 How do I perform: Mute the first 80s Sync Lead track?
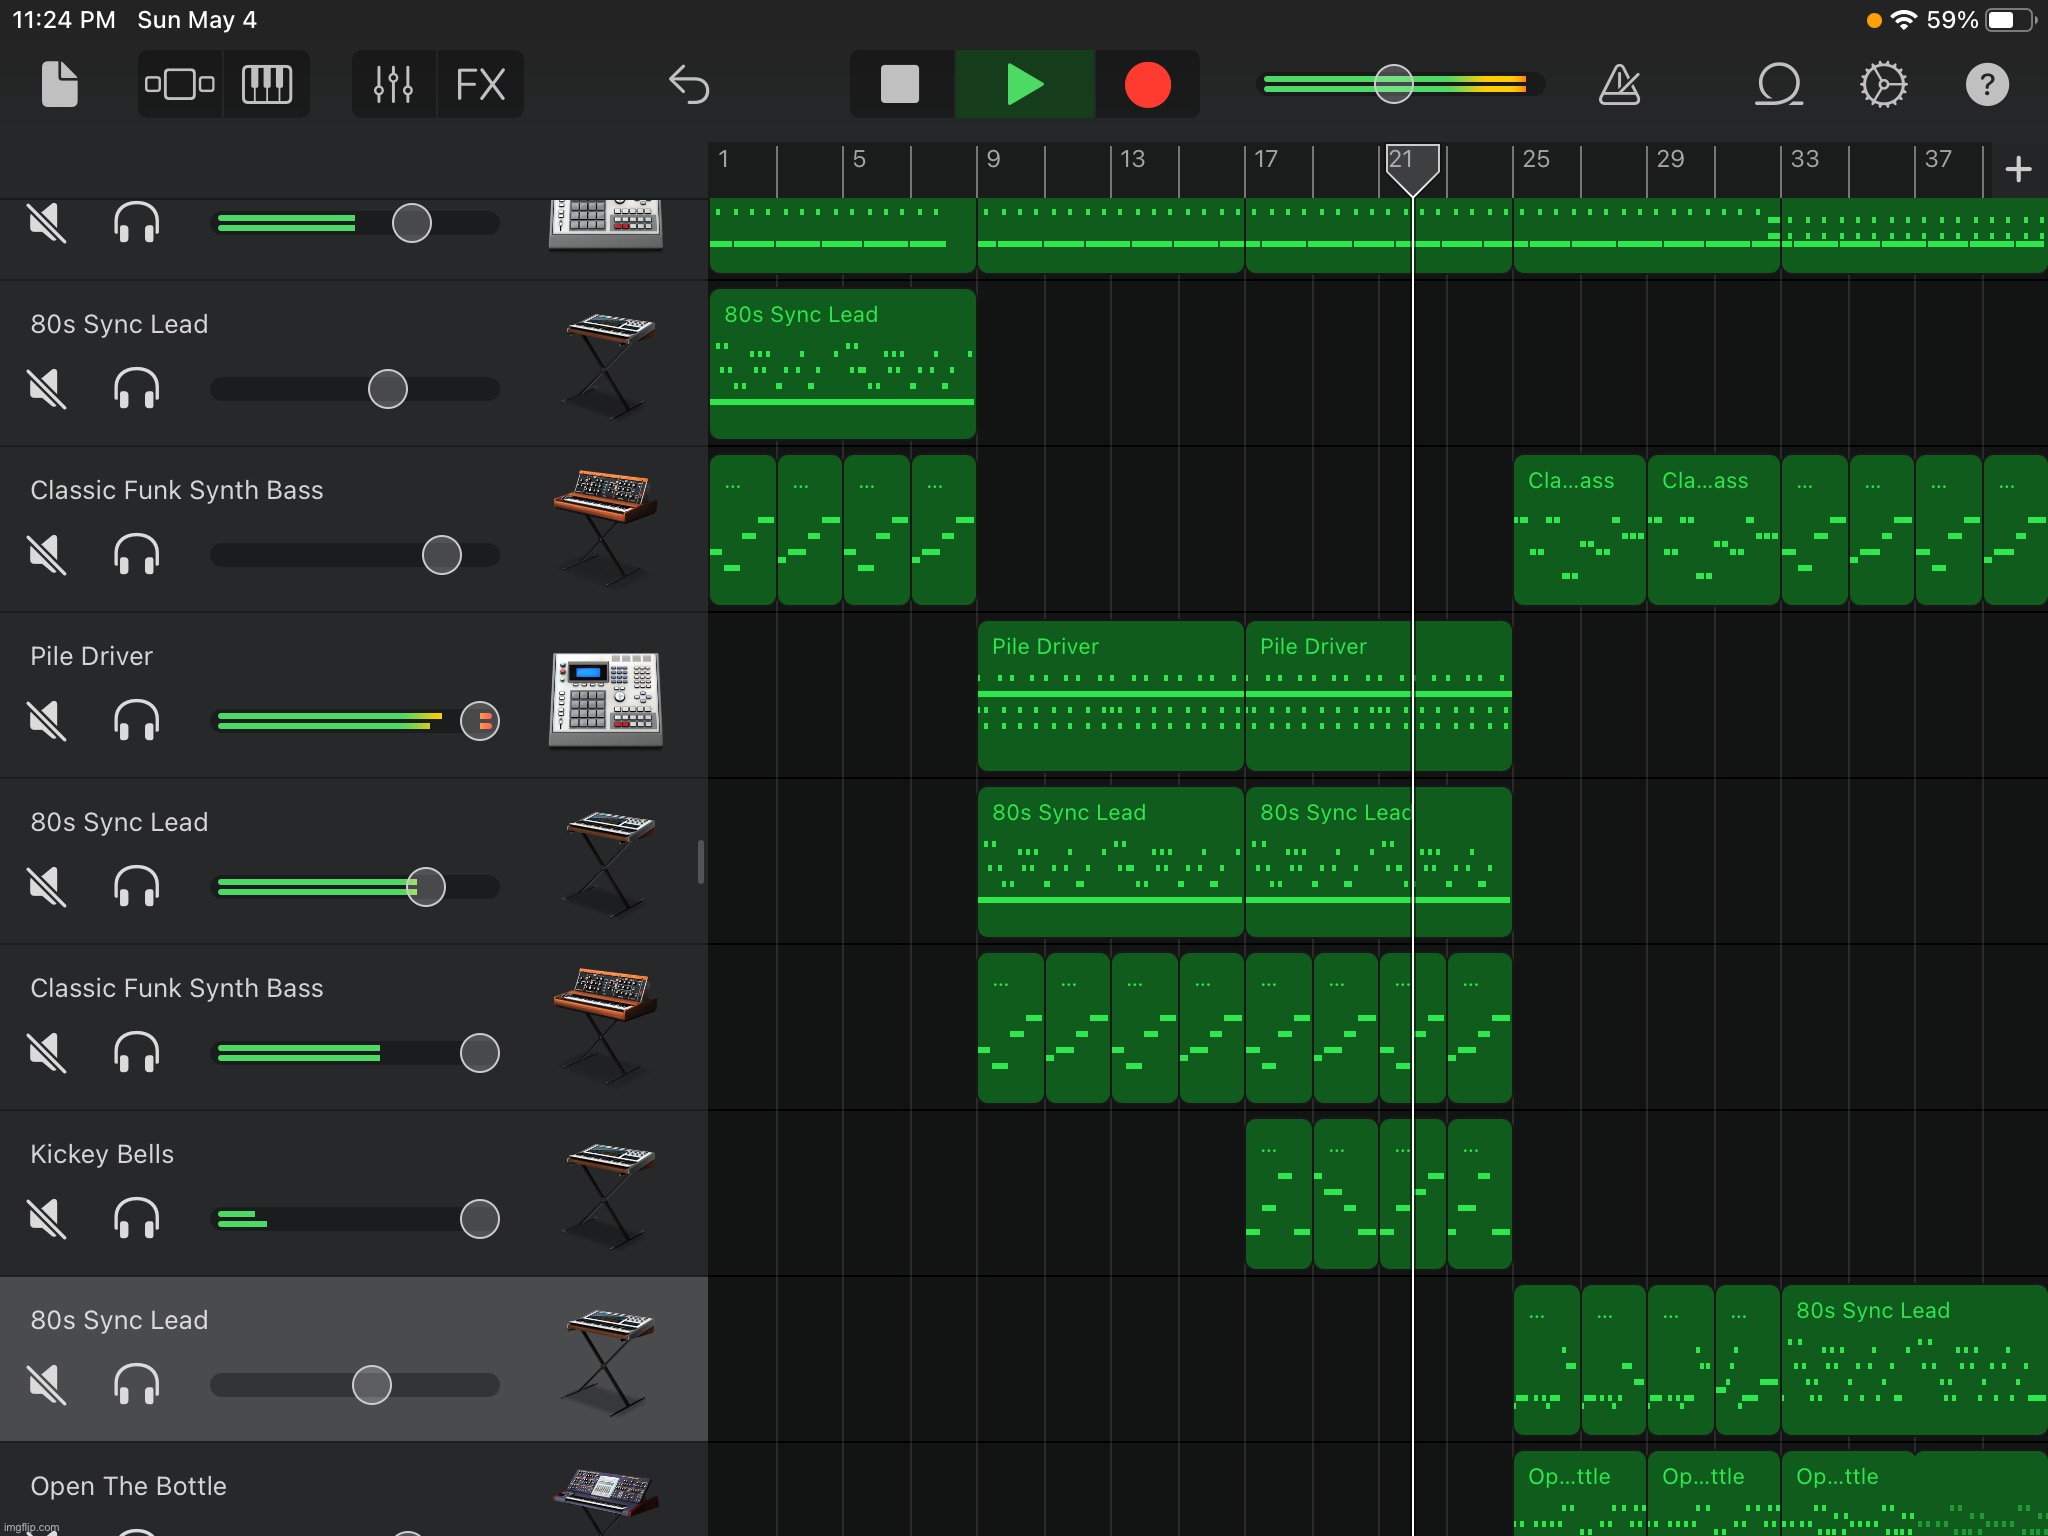[47, 388]
